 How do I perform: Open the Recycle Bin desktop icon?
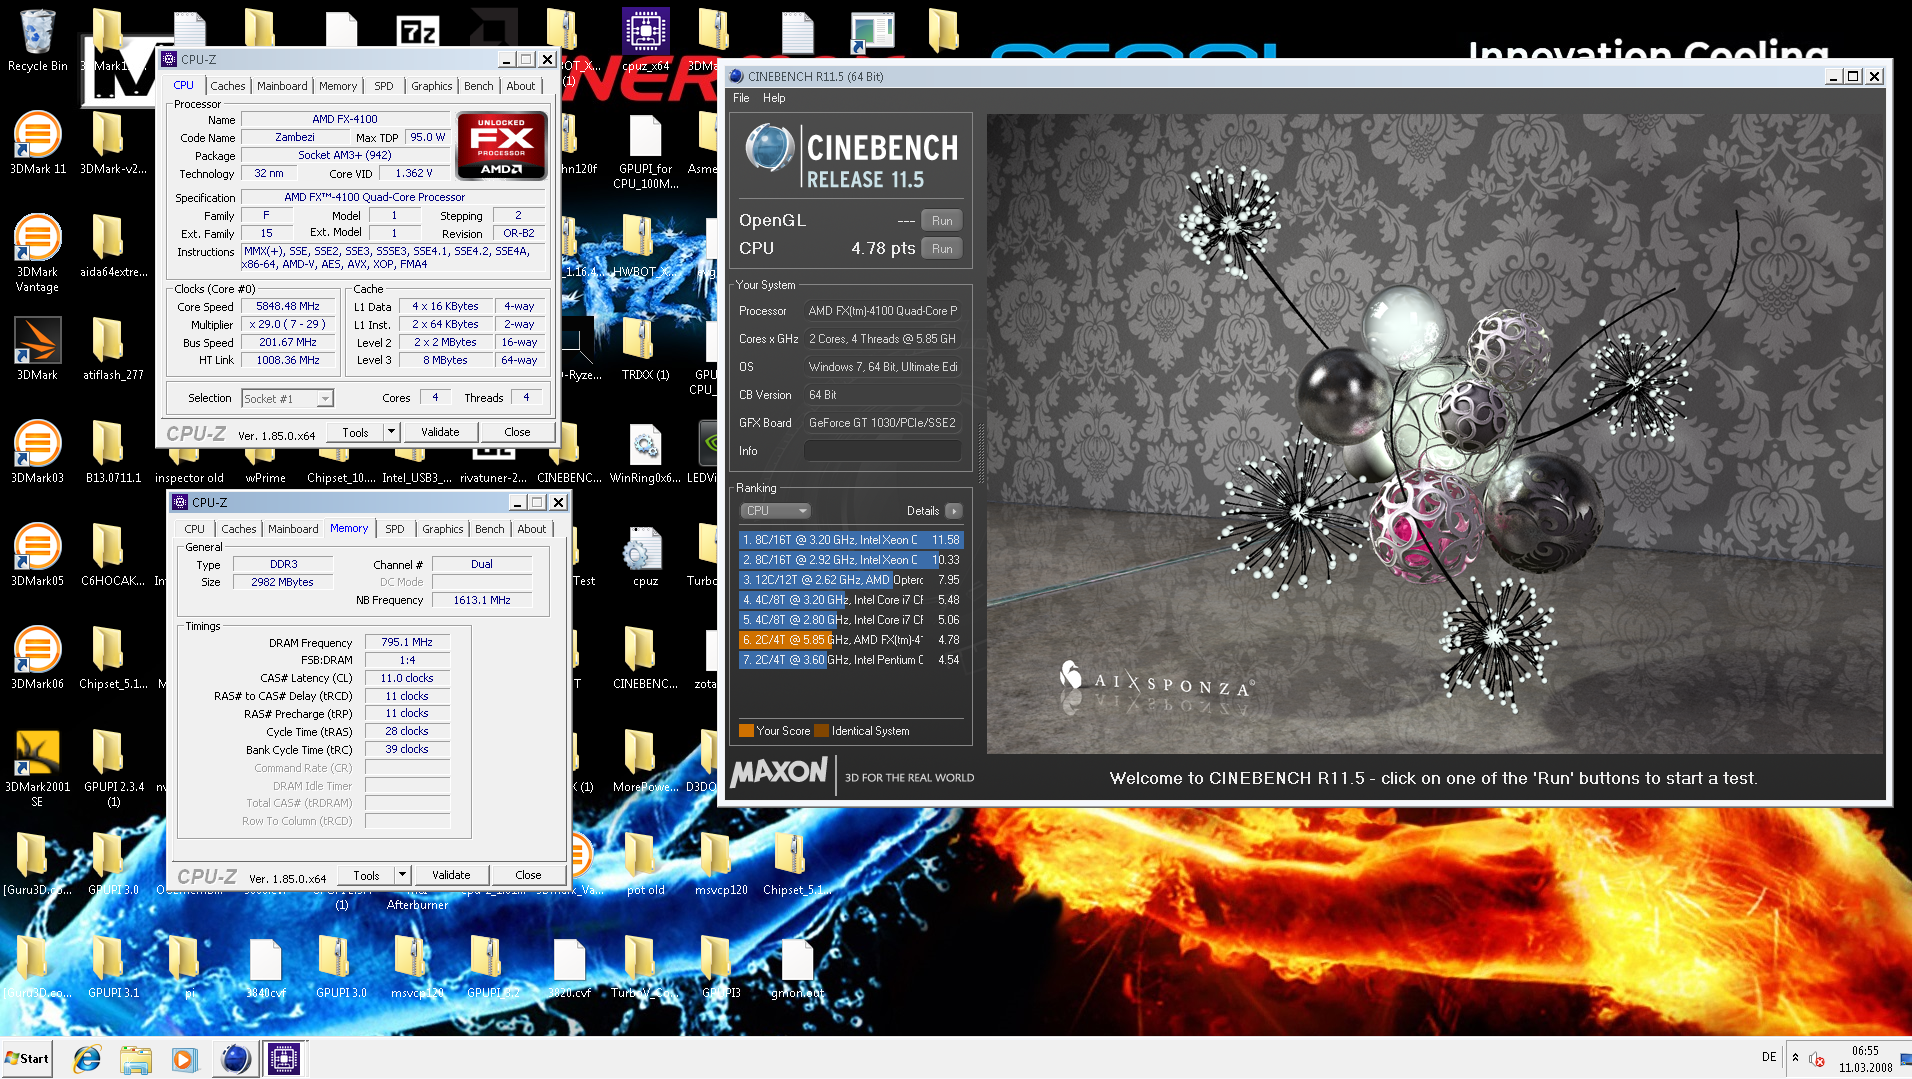37,40
